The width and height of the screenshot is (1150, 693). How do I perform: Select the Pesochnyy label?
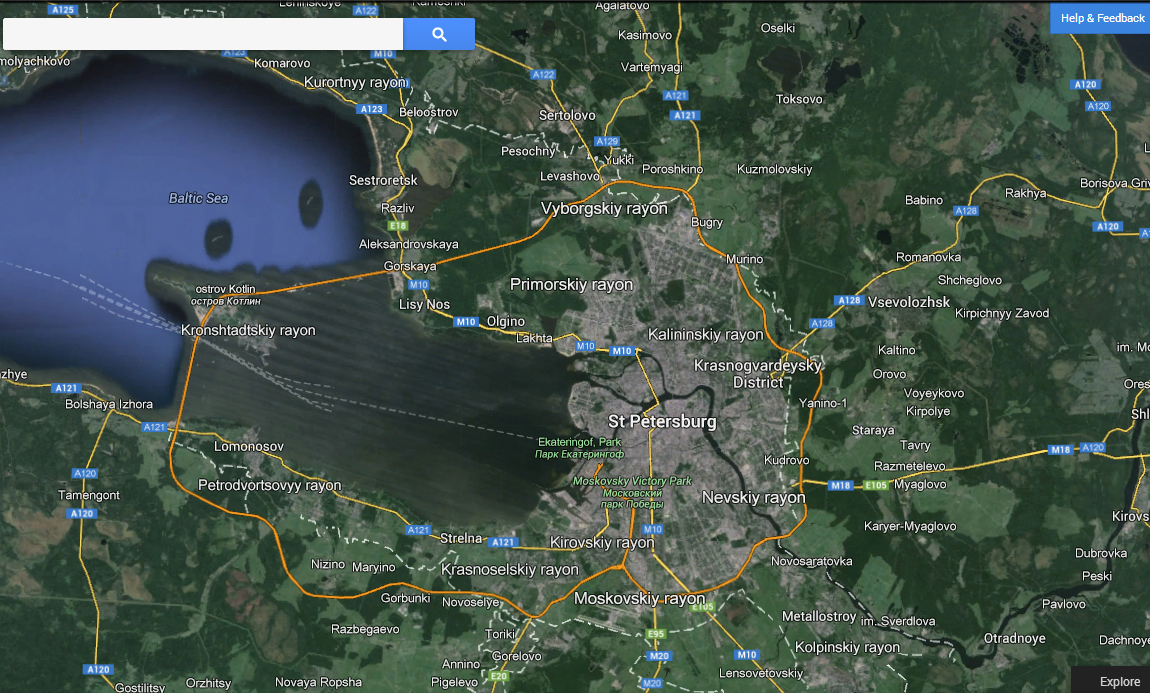pos(528,151)
